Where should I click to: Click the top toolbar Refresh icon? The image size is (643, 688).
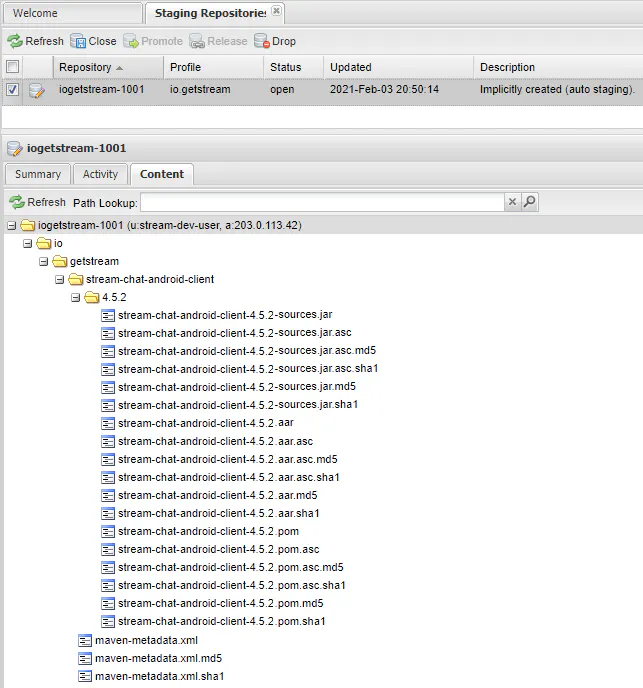(15, 41)
